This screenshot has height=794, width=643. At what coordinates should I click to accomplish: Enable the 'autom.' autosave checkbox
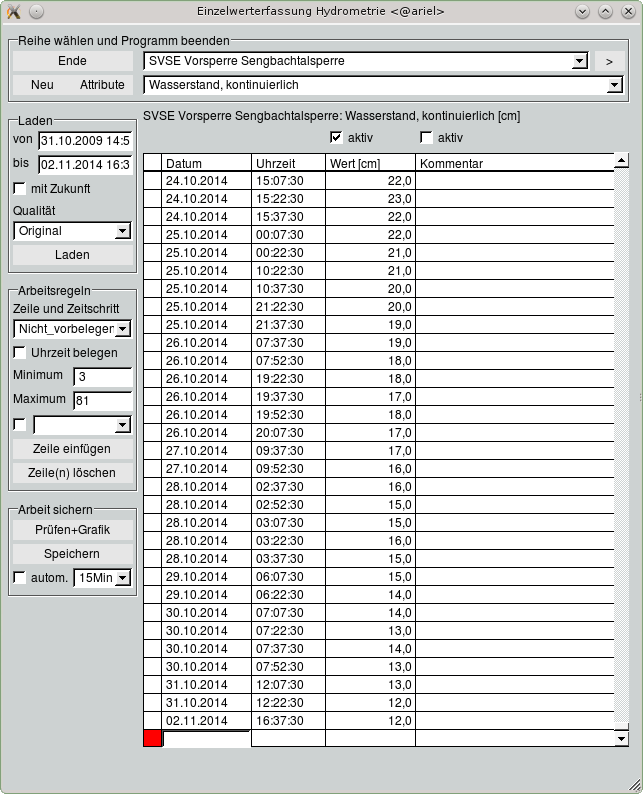(x=19, y=577)
